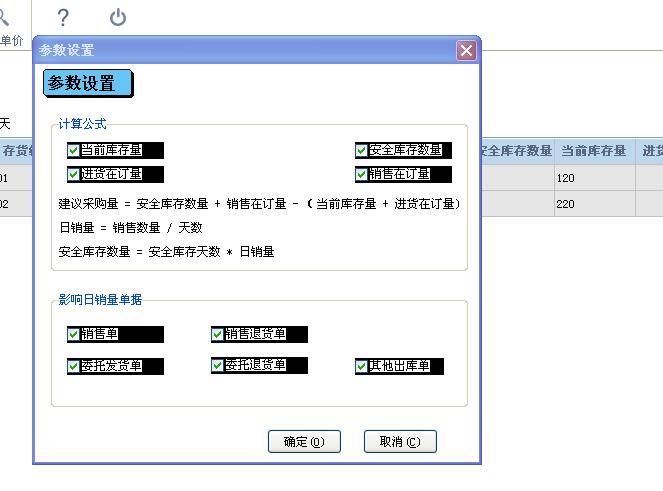Toggle the 进货在订量 checkbox
This screenshot has width=663, height=491.
74,174
